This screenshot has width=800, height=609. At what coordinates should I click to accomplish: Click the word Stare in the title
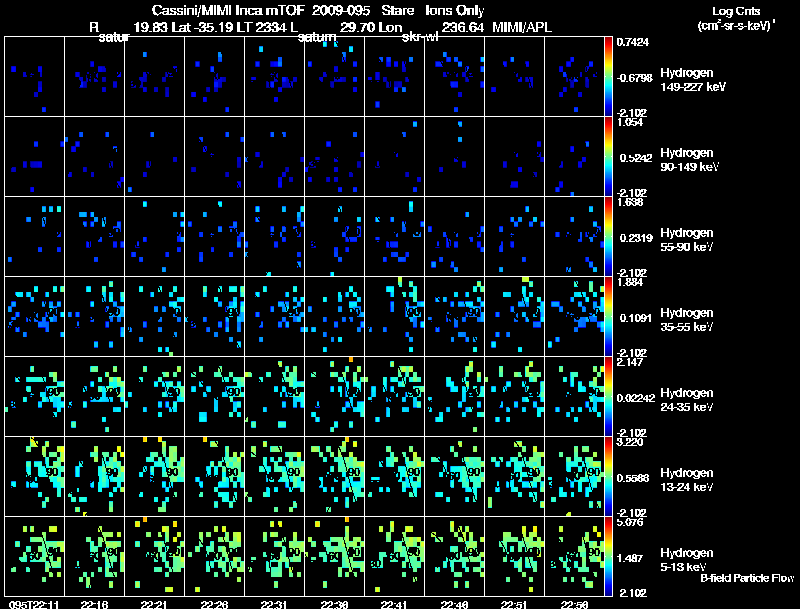point(397,10)
